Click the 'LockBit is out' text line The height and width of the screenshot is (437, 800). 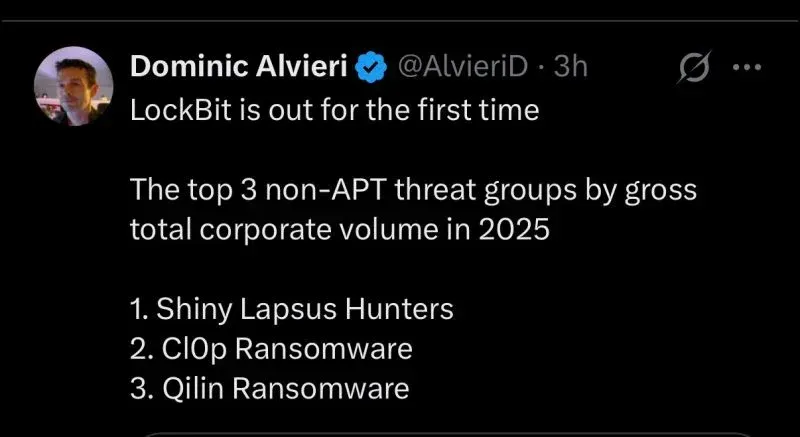[335, 109]
